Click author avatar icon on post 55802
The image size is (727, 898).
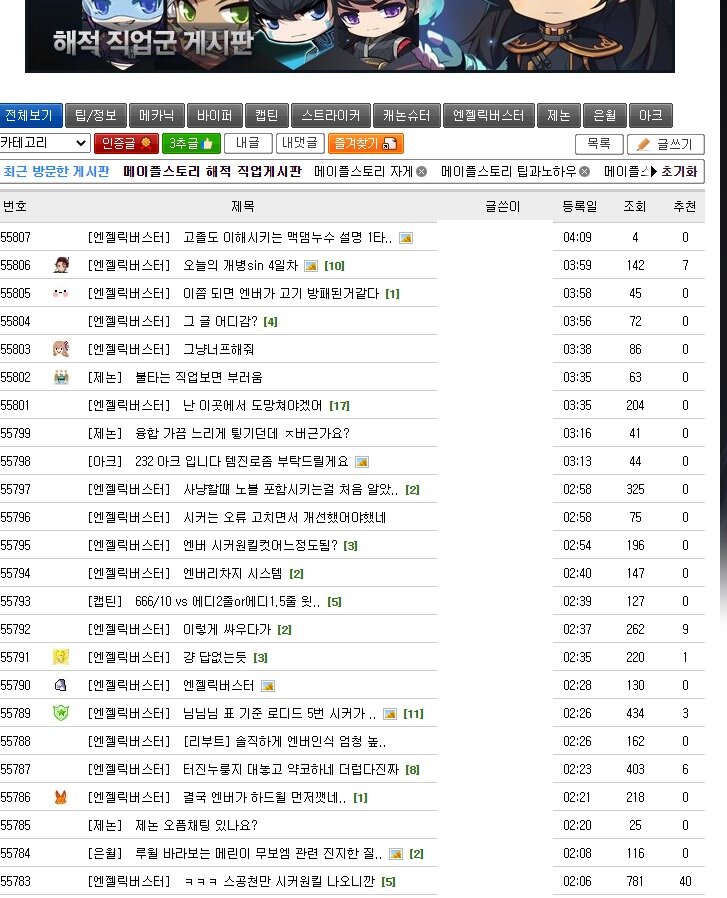point(61,377)
